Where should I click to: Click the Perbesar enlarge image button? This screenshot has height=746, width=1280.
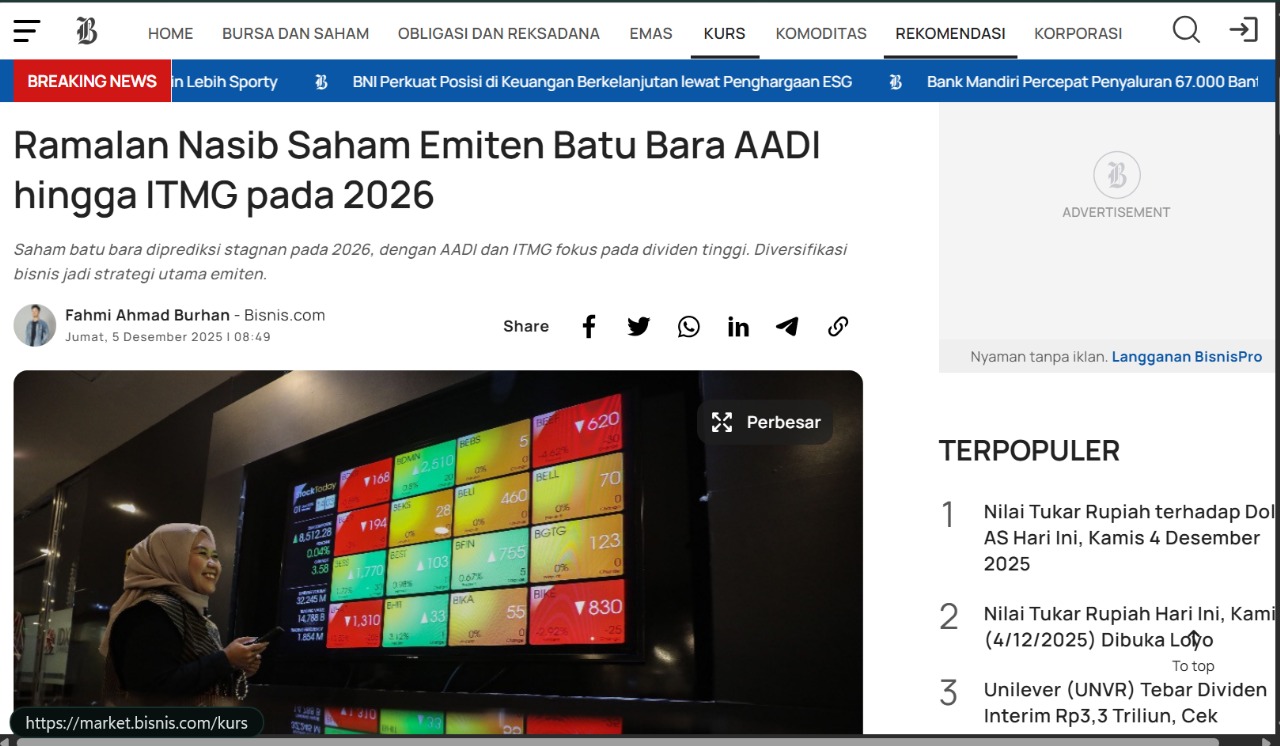(766, 422)
